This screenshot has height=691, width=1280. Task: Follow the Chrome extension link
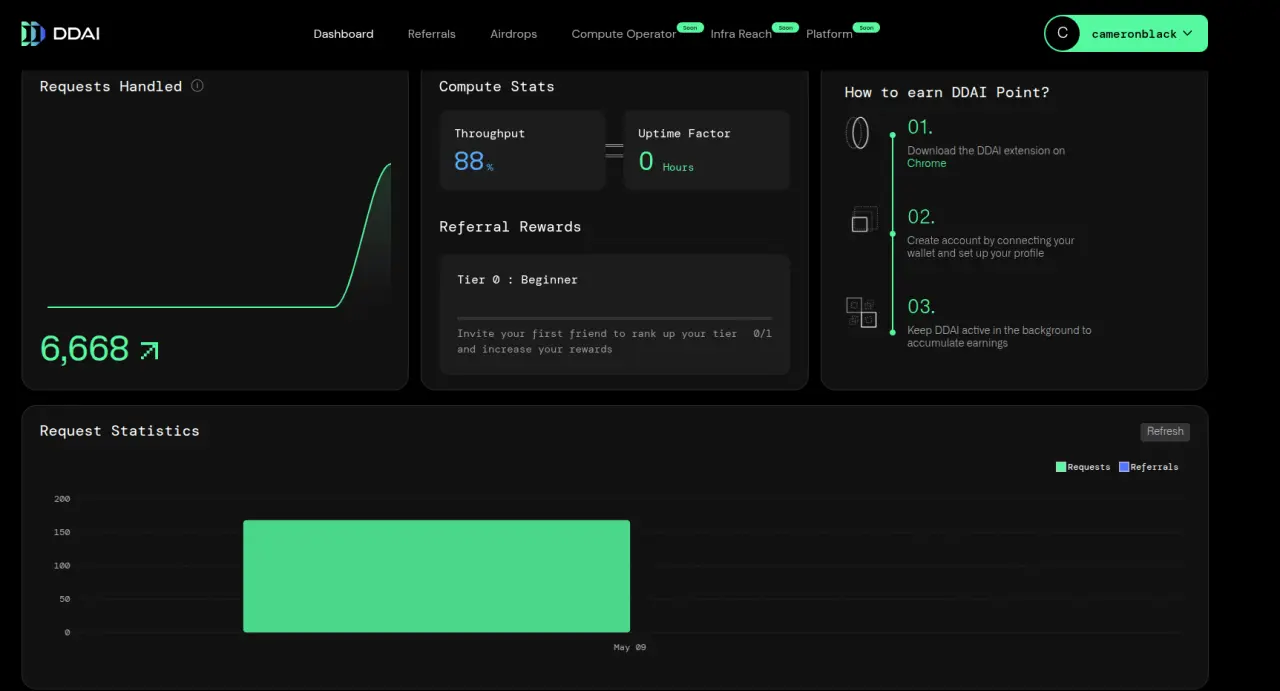pos(926,163)
